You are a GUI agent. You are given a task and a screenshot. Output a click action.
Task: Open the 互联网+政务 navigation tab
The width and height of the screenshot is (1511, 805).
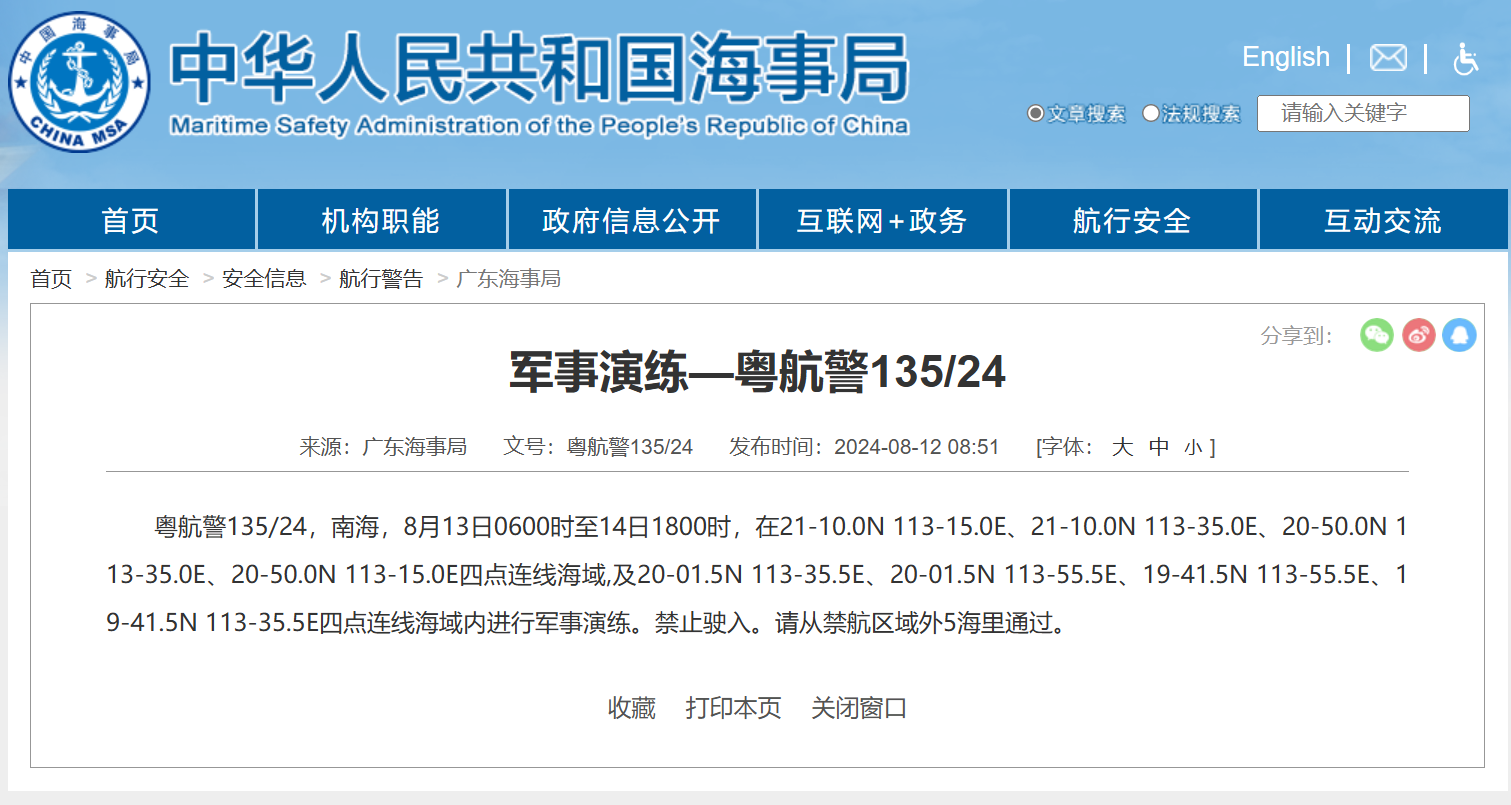[882, 220]
